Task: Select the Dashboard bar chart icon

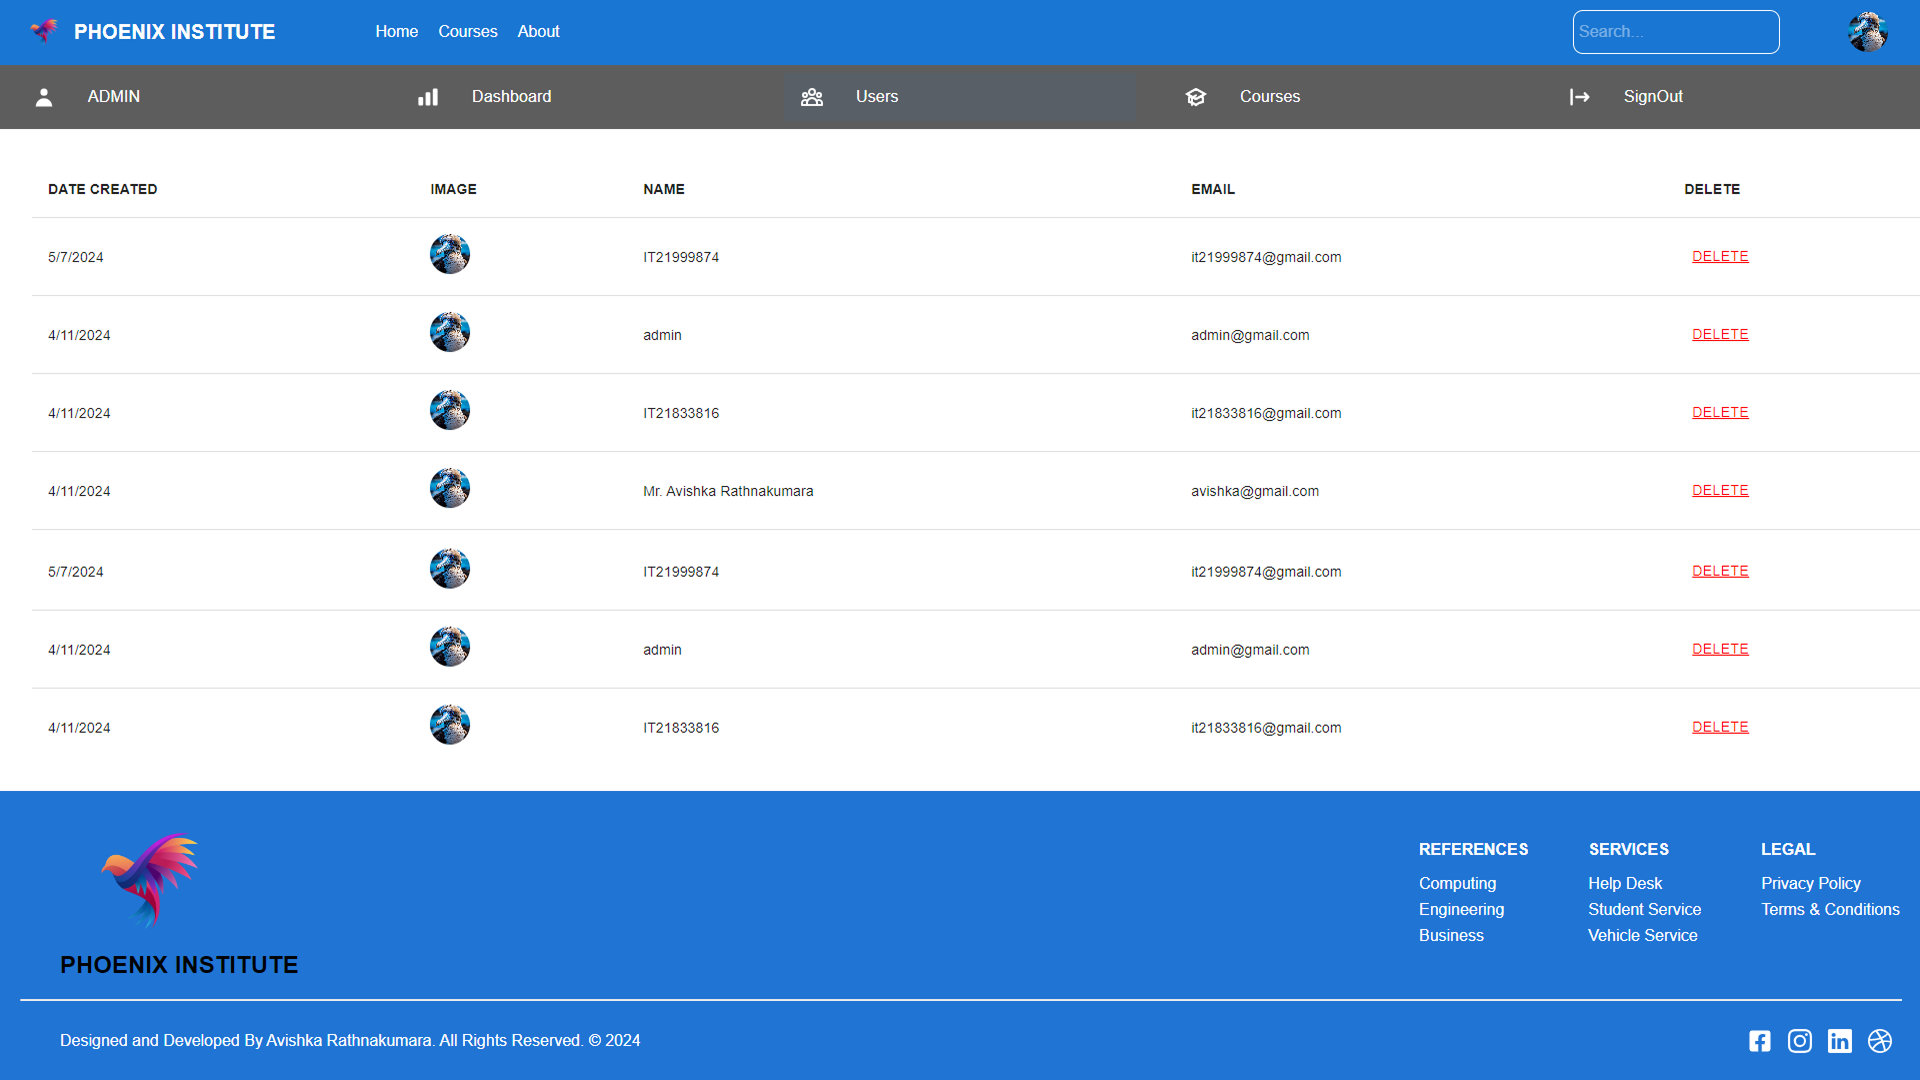Action: click(x=428, y=97)
